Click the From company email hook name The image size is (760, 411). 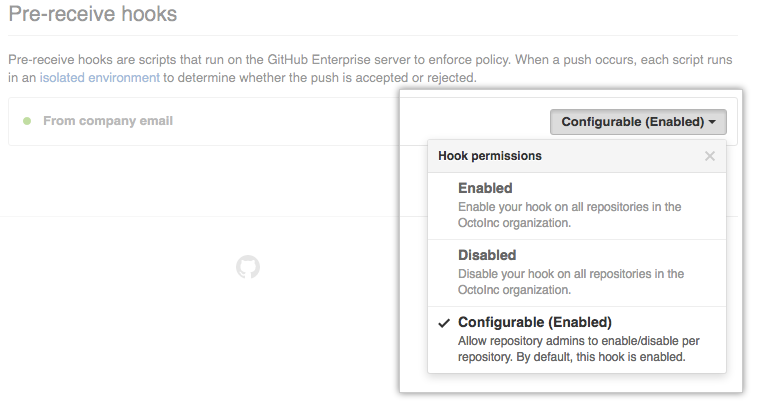tap(108, 121)
